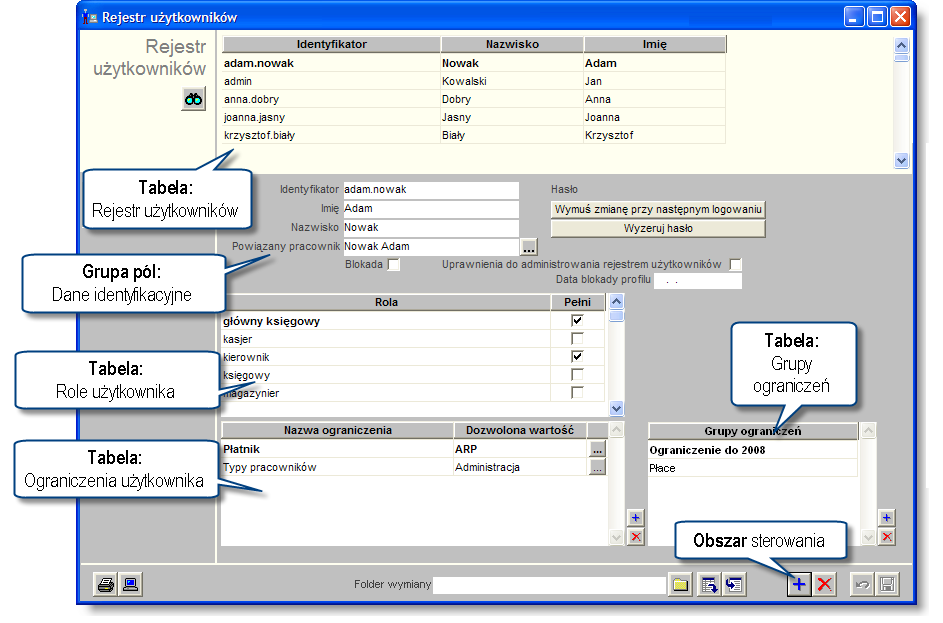Select the admin user row
943x623 pixels.
[474, 81]
